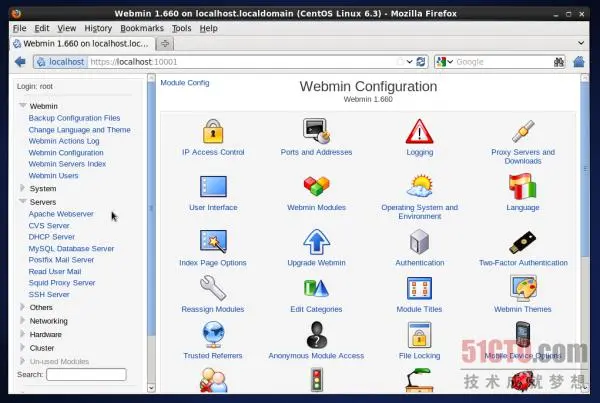
Task: Open the Edit menu
Action: pyautogui.click(x=42, y=28)
